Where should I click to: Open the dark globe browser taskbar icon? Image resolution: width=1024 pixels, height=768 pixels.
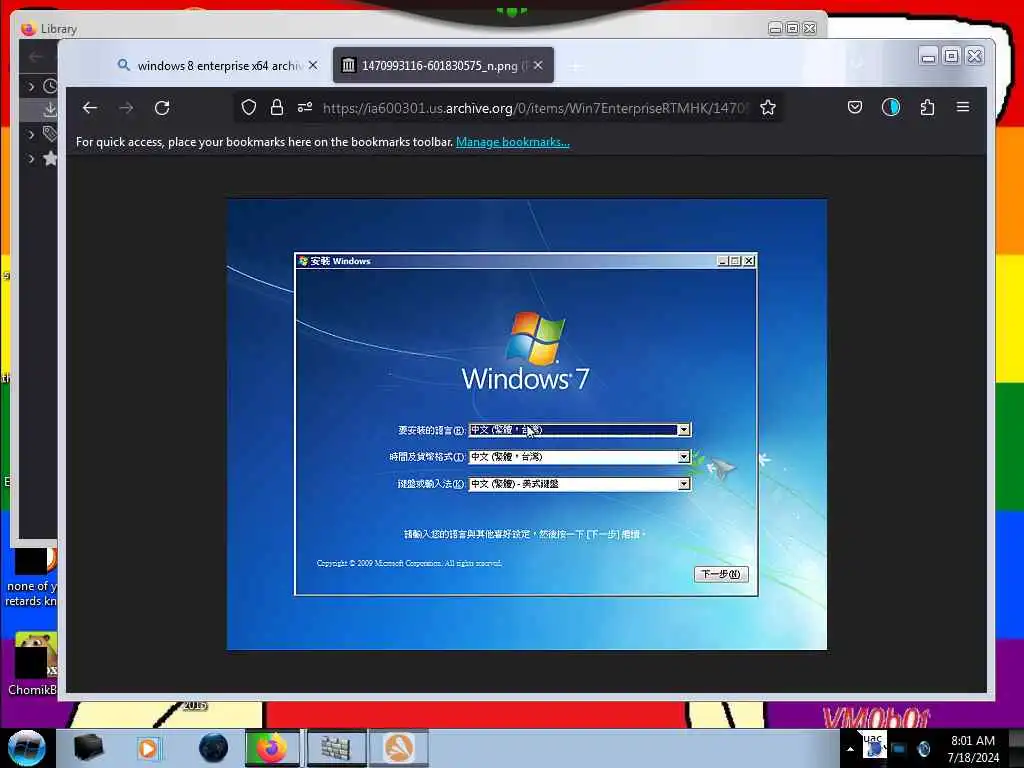tap(214, 748)
